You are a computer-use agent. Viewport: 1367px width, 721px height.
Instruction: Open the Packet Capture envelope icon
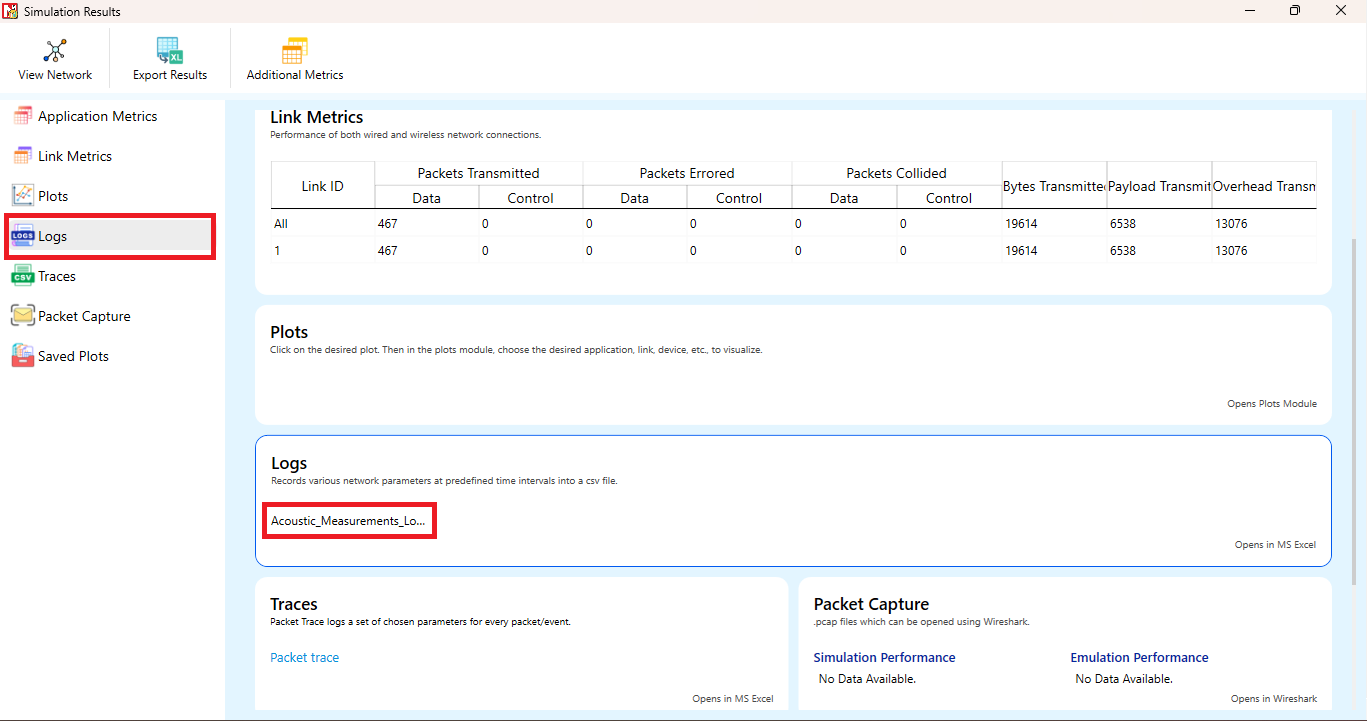pos(23,316)
